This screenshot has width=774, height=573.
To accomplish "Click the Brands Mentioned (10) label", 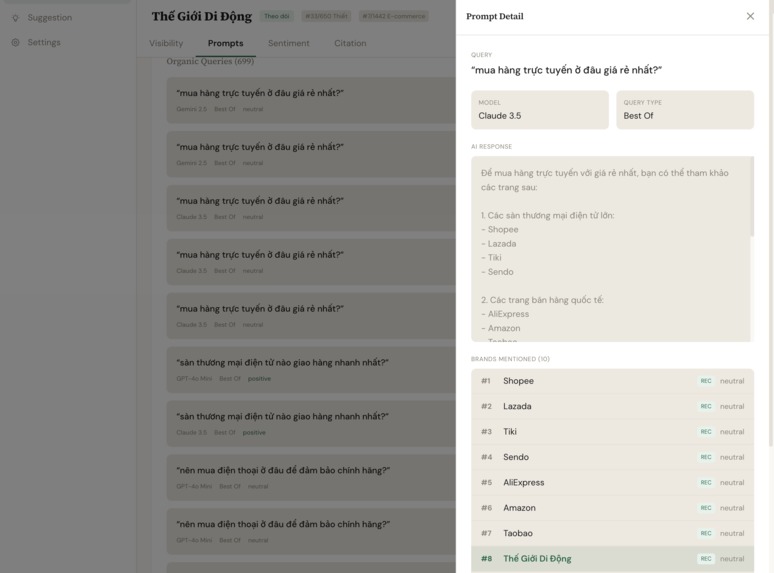I will coord(510,359).
